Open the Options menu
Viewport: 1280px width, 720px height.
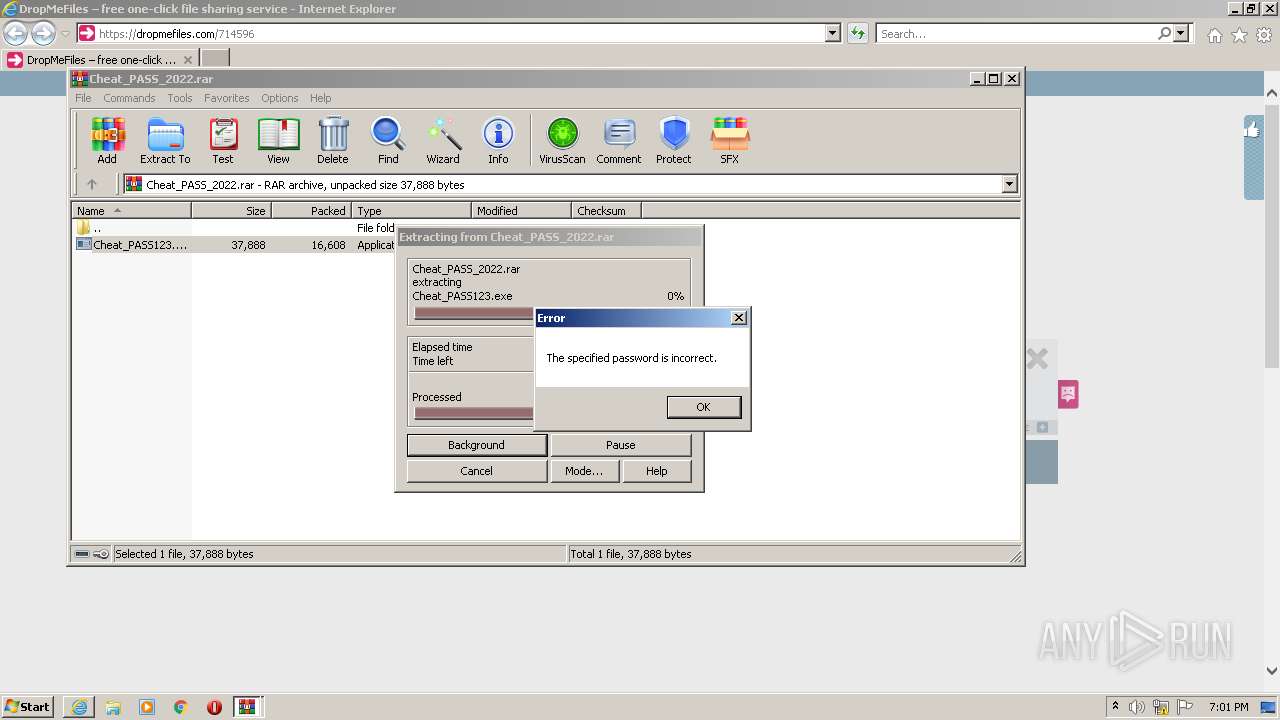(280, 98)
